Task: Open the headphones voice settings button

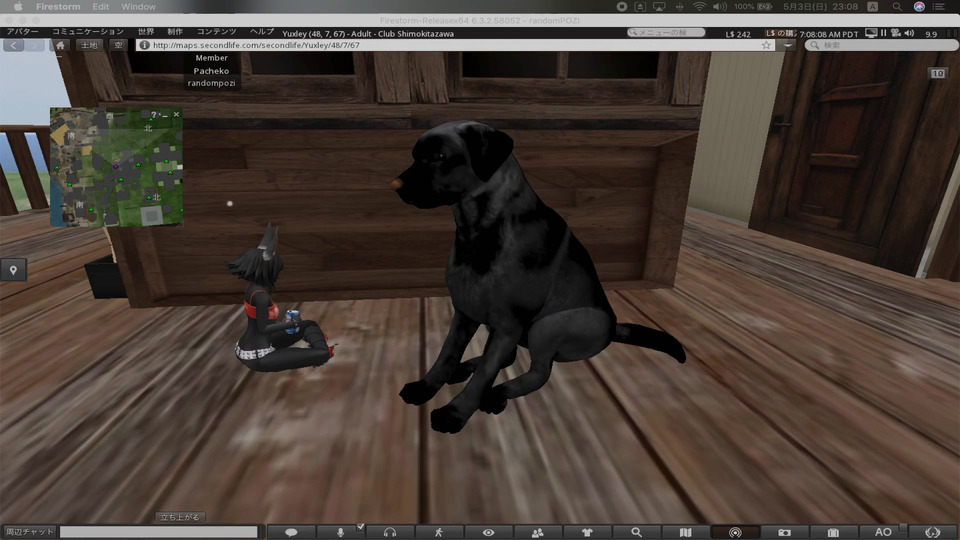Action: 389,532
